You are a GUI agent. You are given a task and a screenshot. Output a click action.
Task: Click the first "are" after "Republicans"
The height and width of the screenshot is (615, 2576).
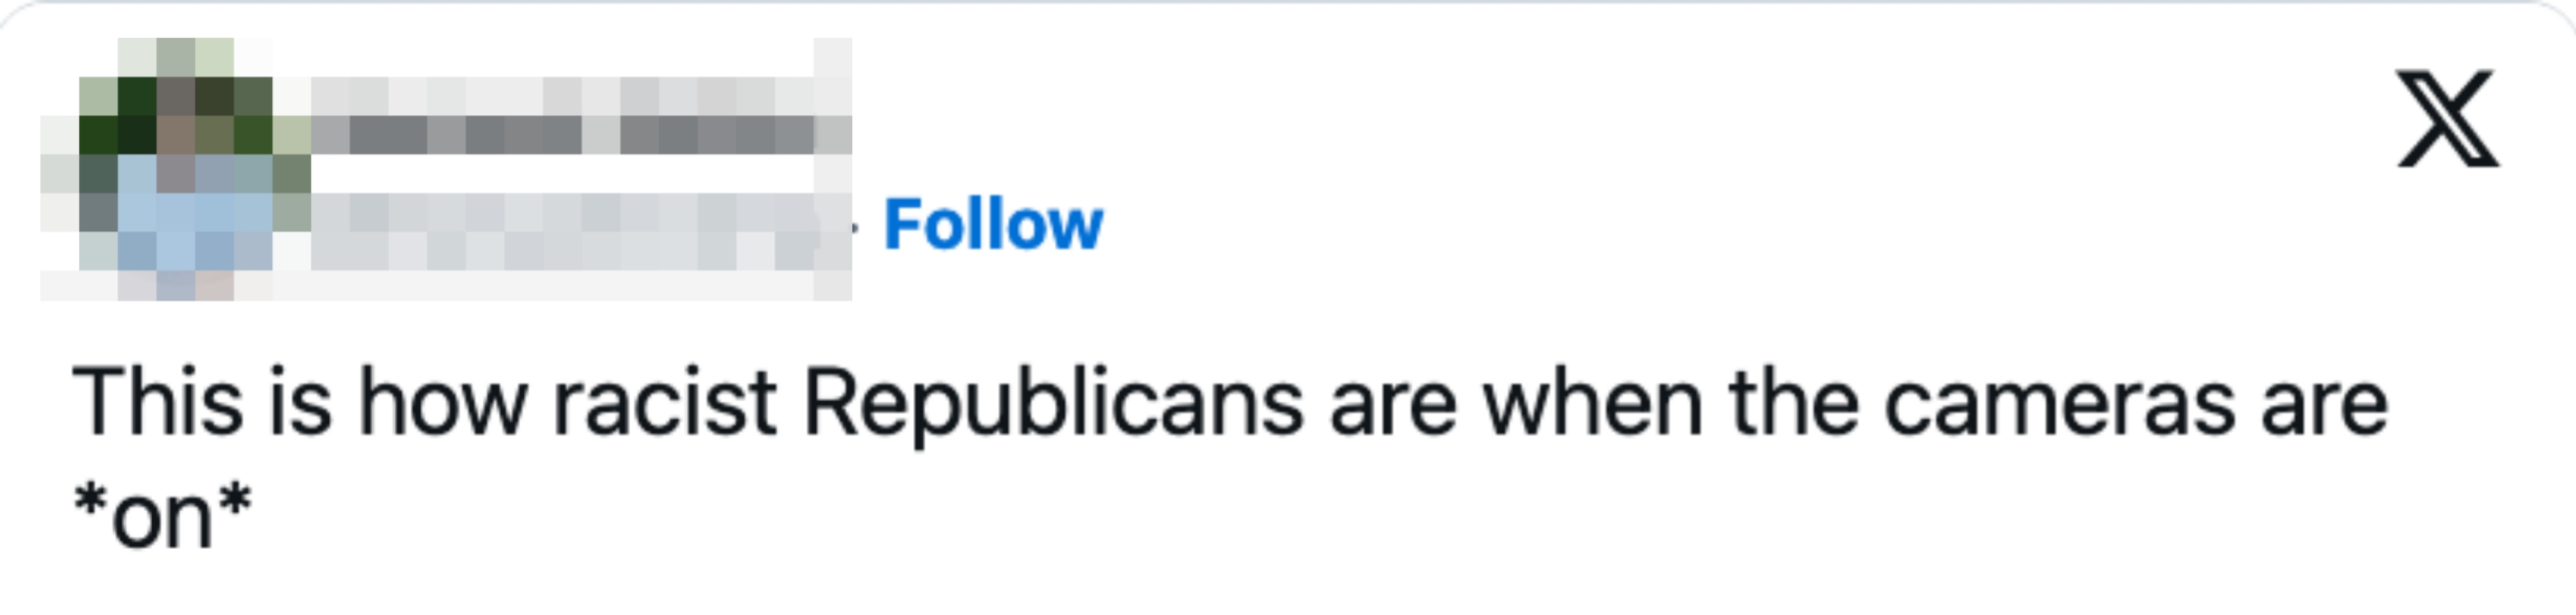point(1392,404)
